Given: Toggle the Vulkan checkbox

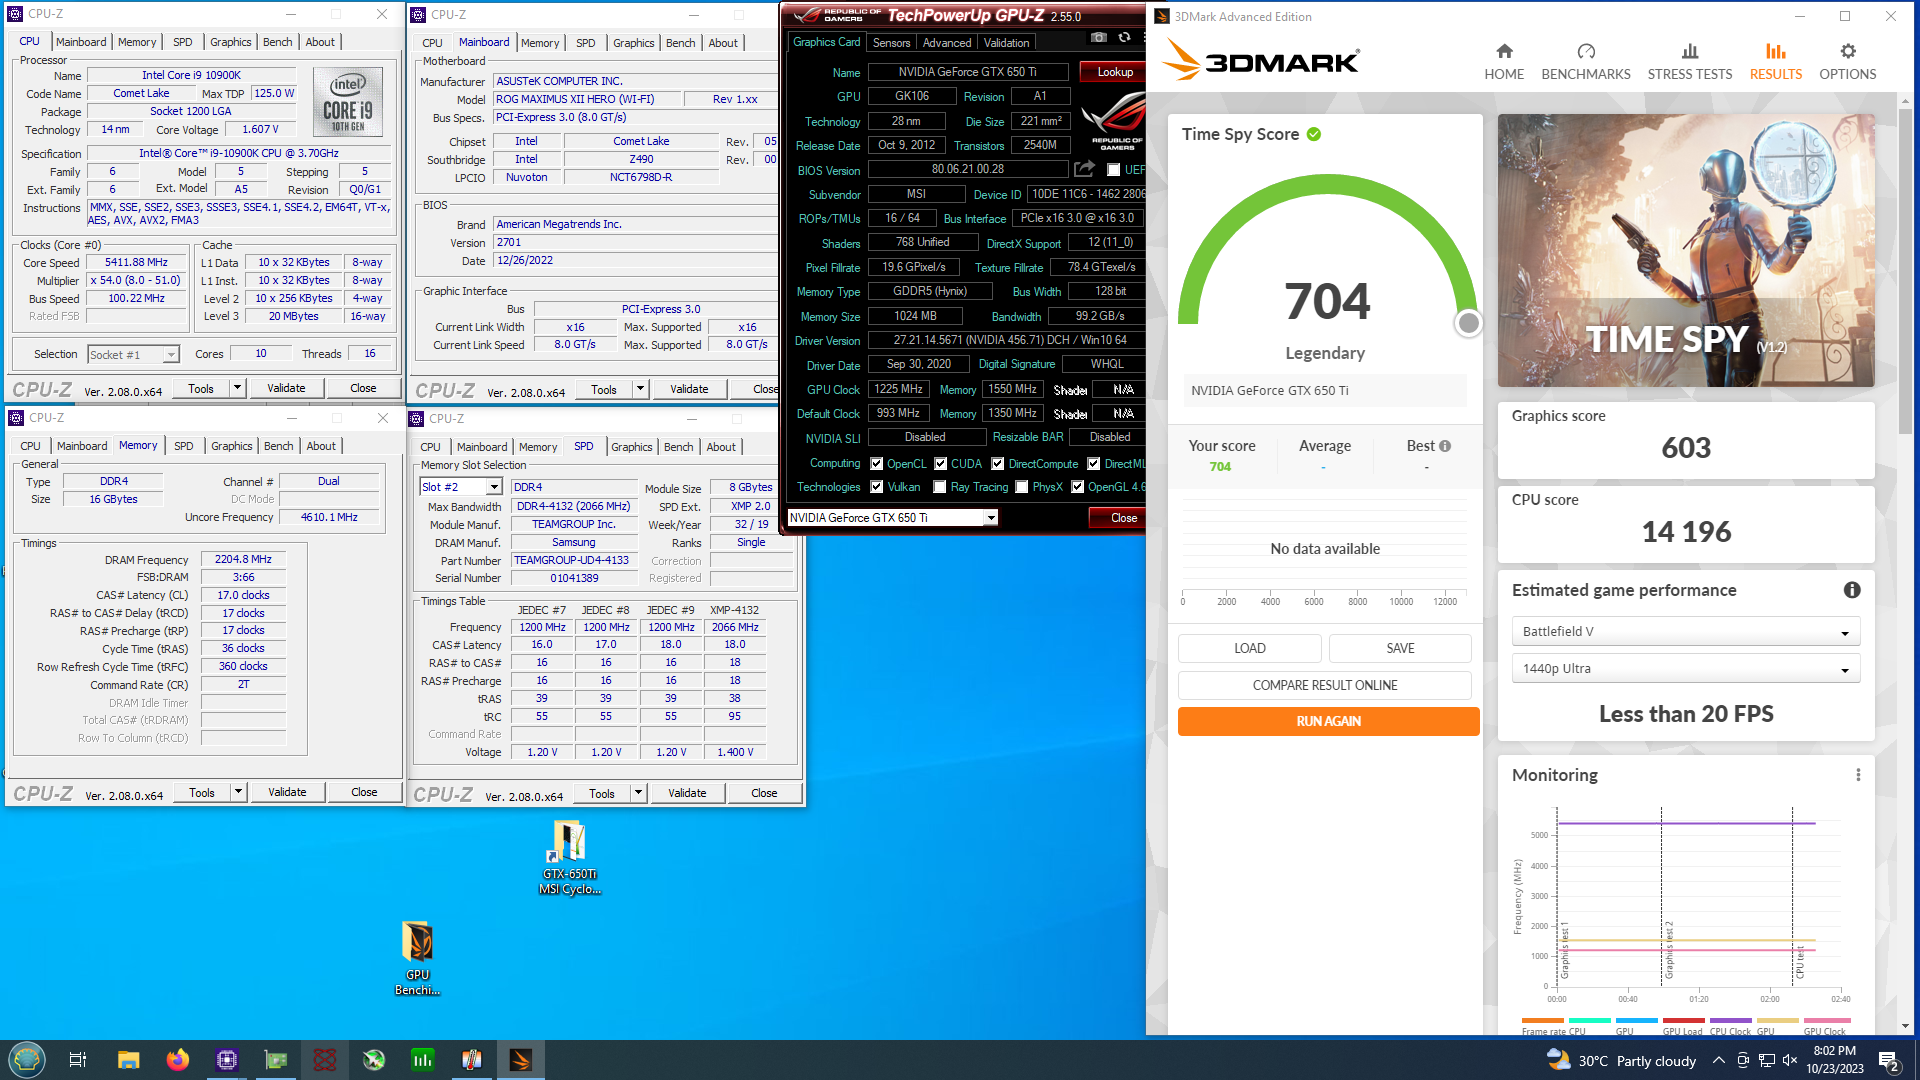Looking at the screenshot, I should point(876,487).
